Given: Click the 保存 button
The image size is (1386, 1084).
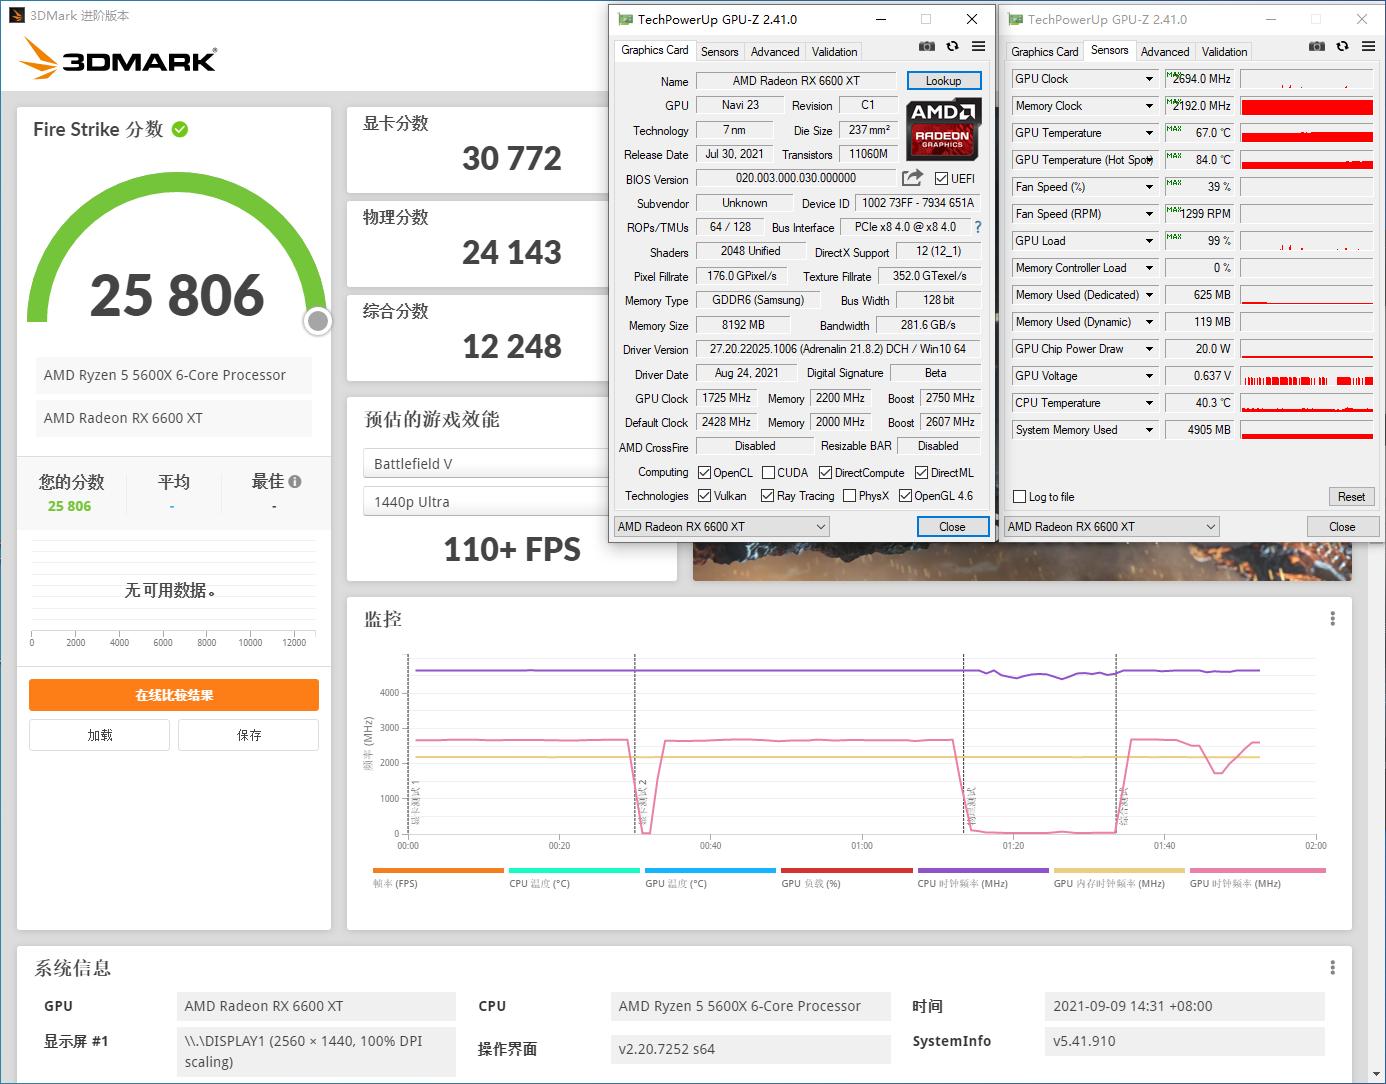Looking at the screenshot, I should click(x=249, y=735).
